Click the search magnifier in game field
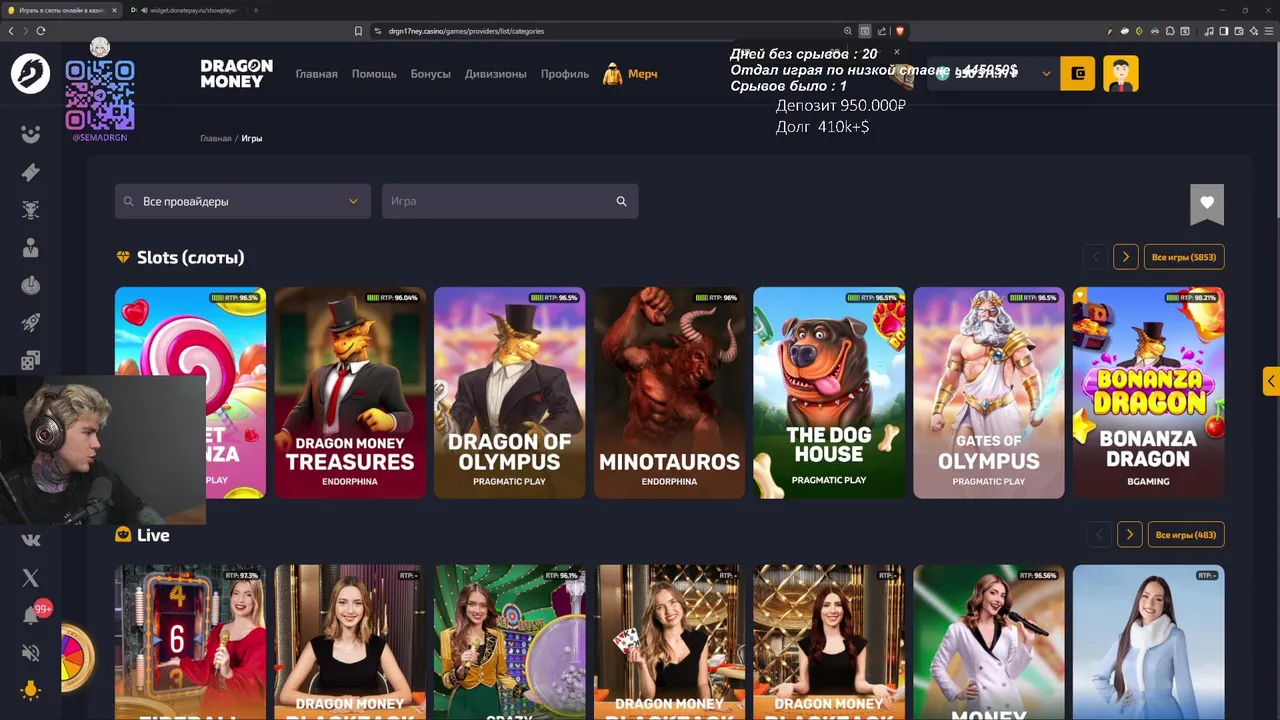Viewport: 1280px width, 720px height. point(621,201)
